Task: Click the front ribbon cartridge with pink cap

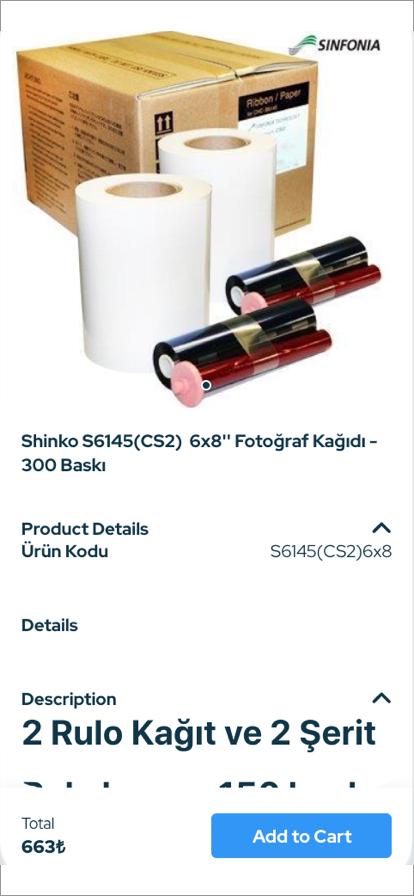Action: tap(243, 353)
